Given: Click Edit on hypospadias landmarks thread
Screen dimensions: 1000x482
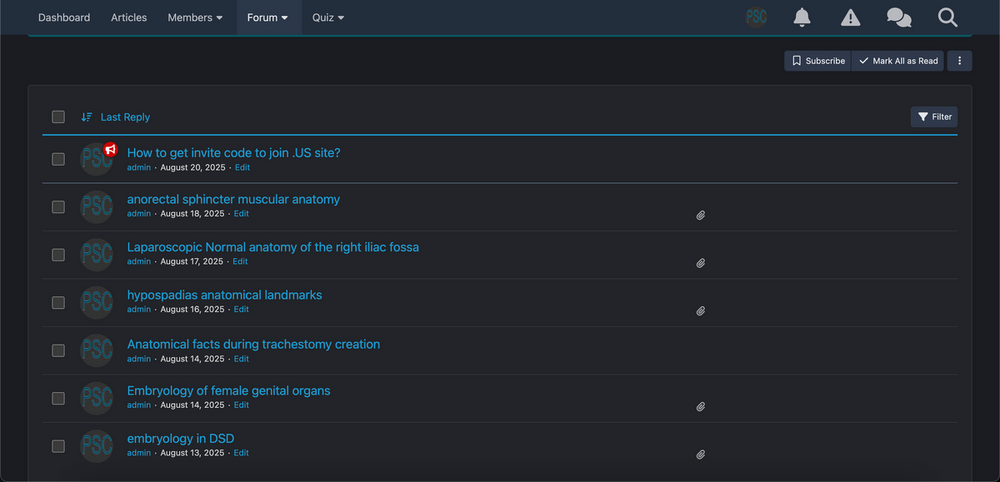Looking at the screenshot, I should (241, 309).
